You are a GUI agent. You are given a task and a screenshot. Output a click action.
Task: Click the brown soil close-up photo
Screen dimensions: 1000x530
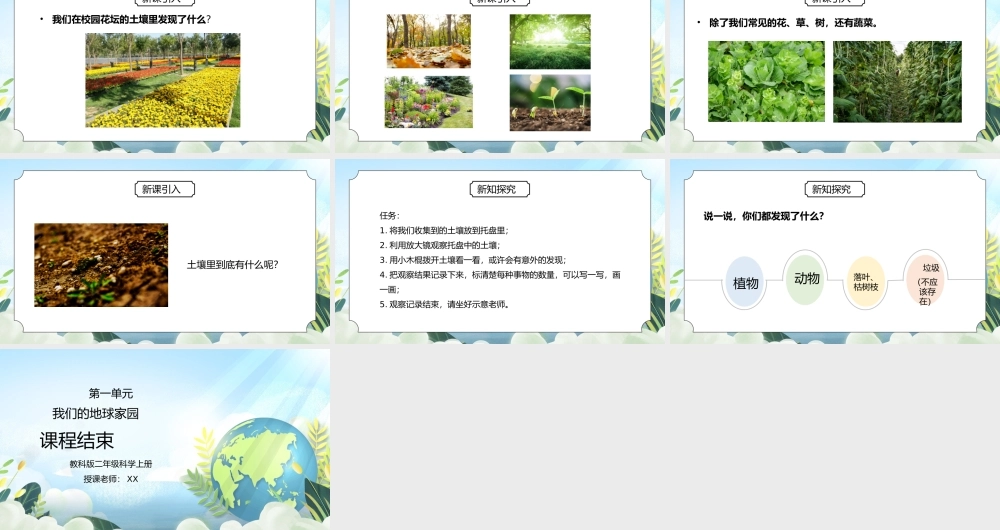click(x=101, y=265)
